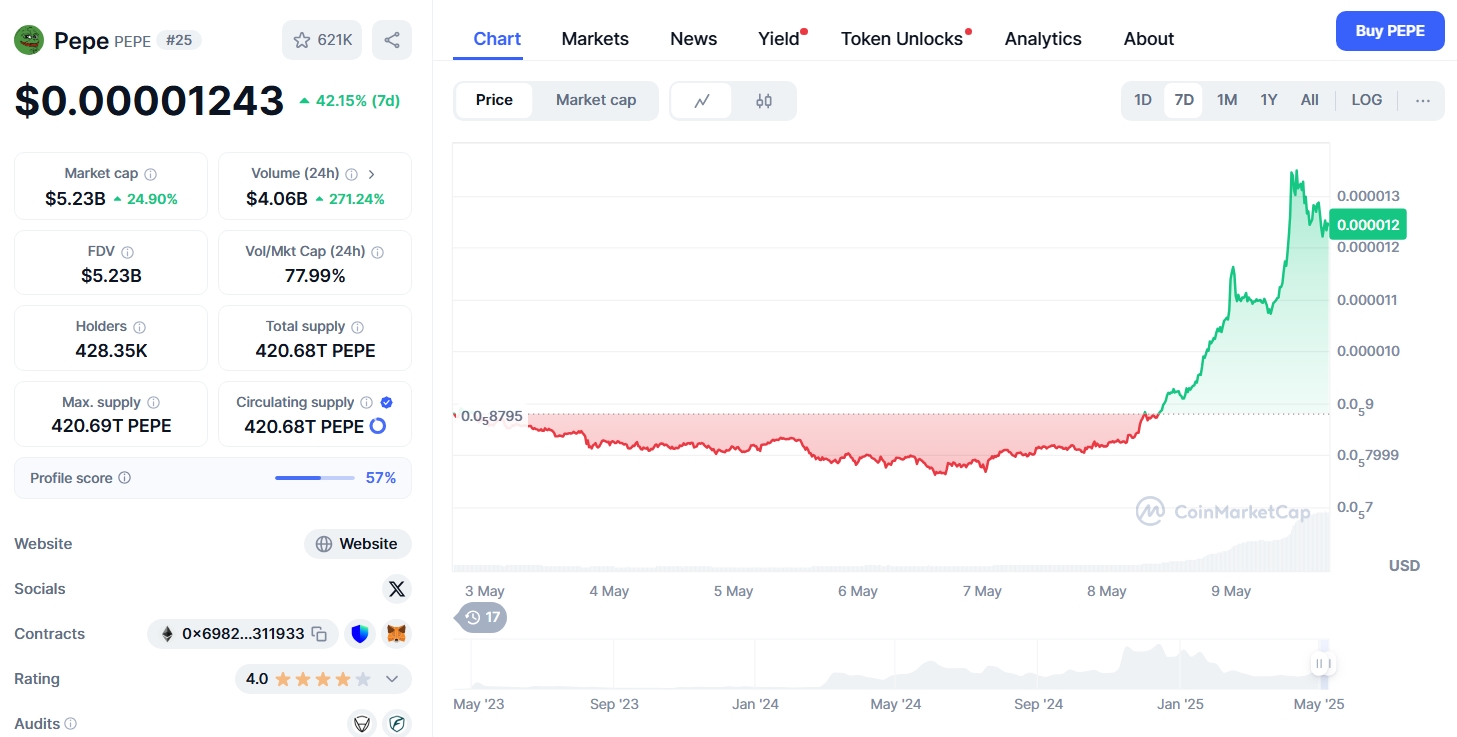Click the $5.23B market cap value
The height and width of the screenshot is (737, 1457).
click(75, 199)
